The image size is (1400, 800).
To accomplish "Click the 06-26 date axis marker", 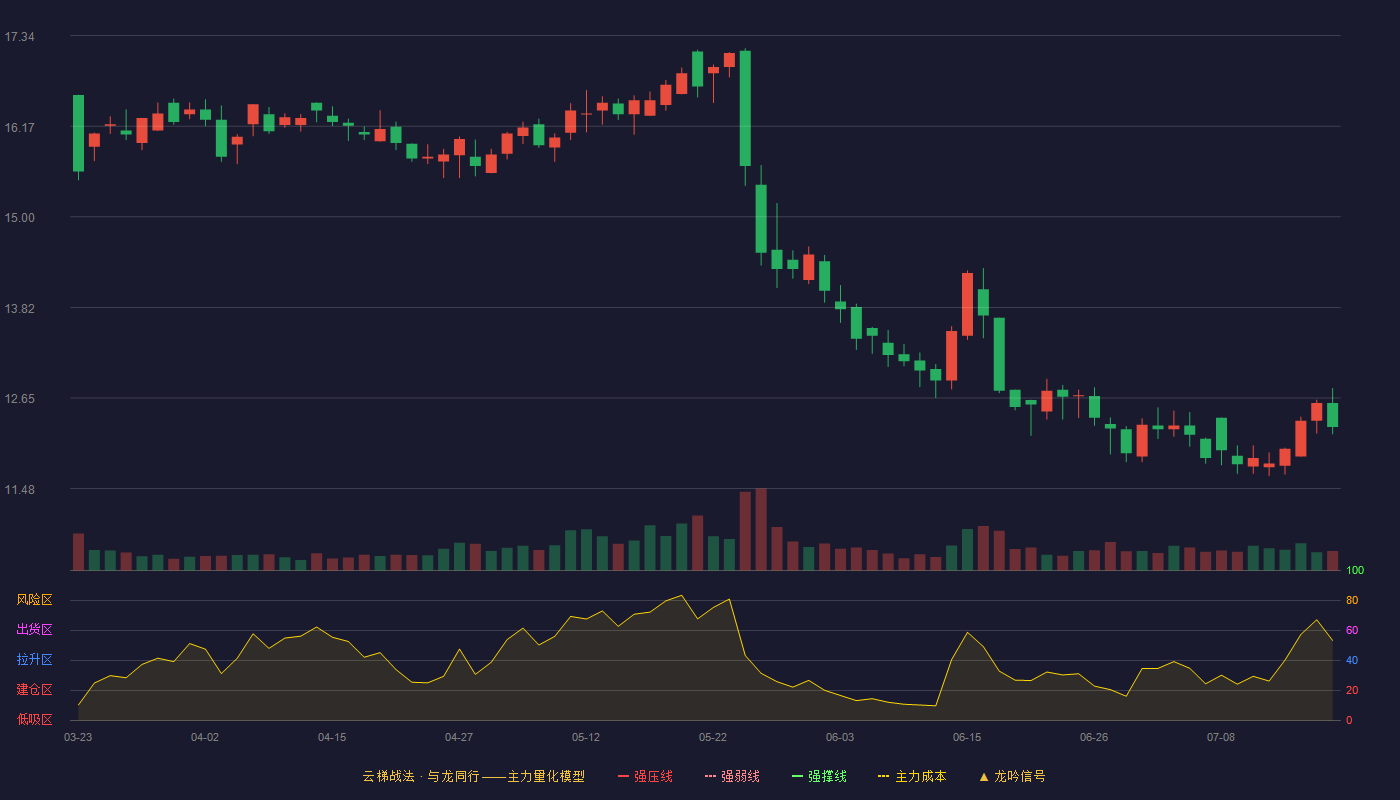I will (x=1094, y=737).
